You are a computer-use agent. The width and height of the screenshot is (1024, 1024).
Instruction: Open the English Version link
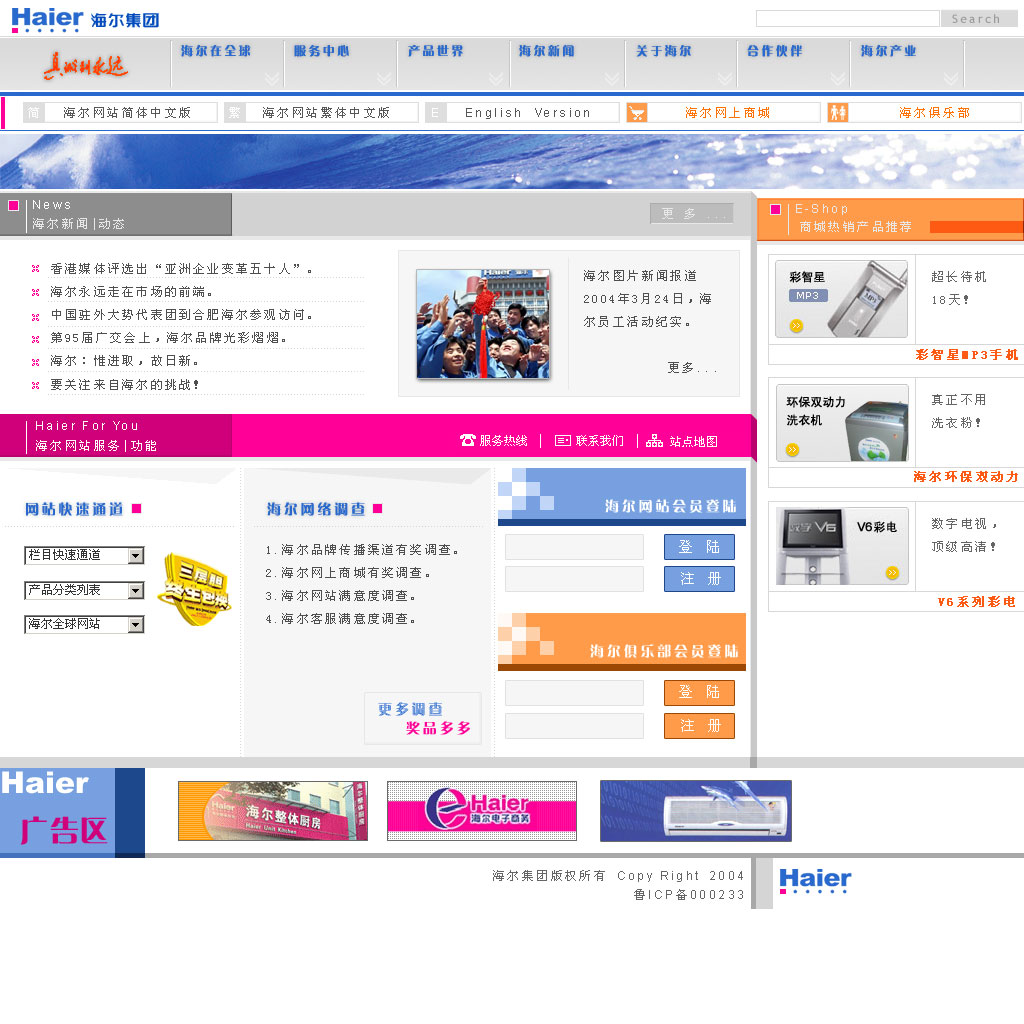pyautogui.click(x=527, y=113)
